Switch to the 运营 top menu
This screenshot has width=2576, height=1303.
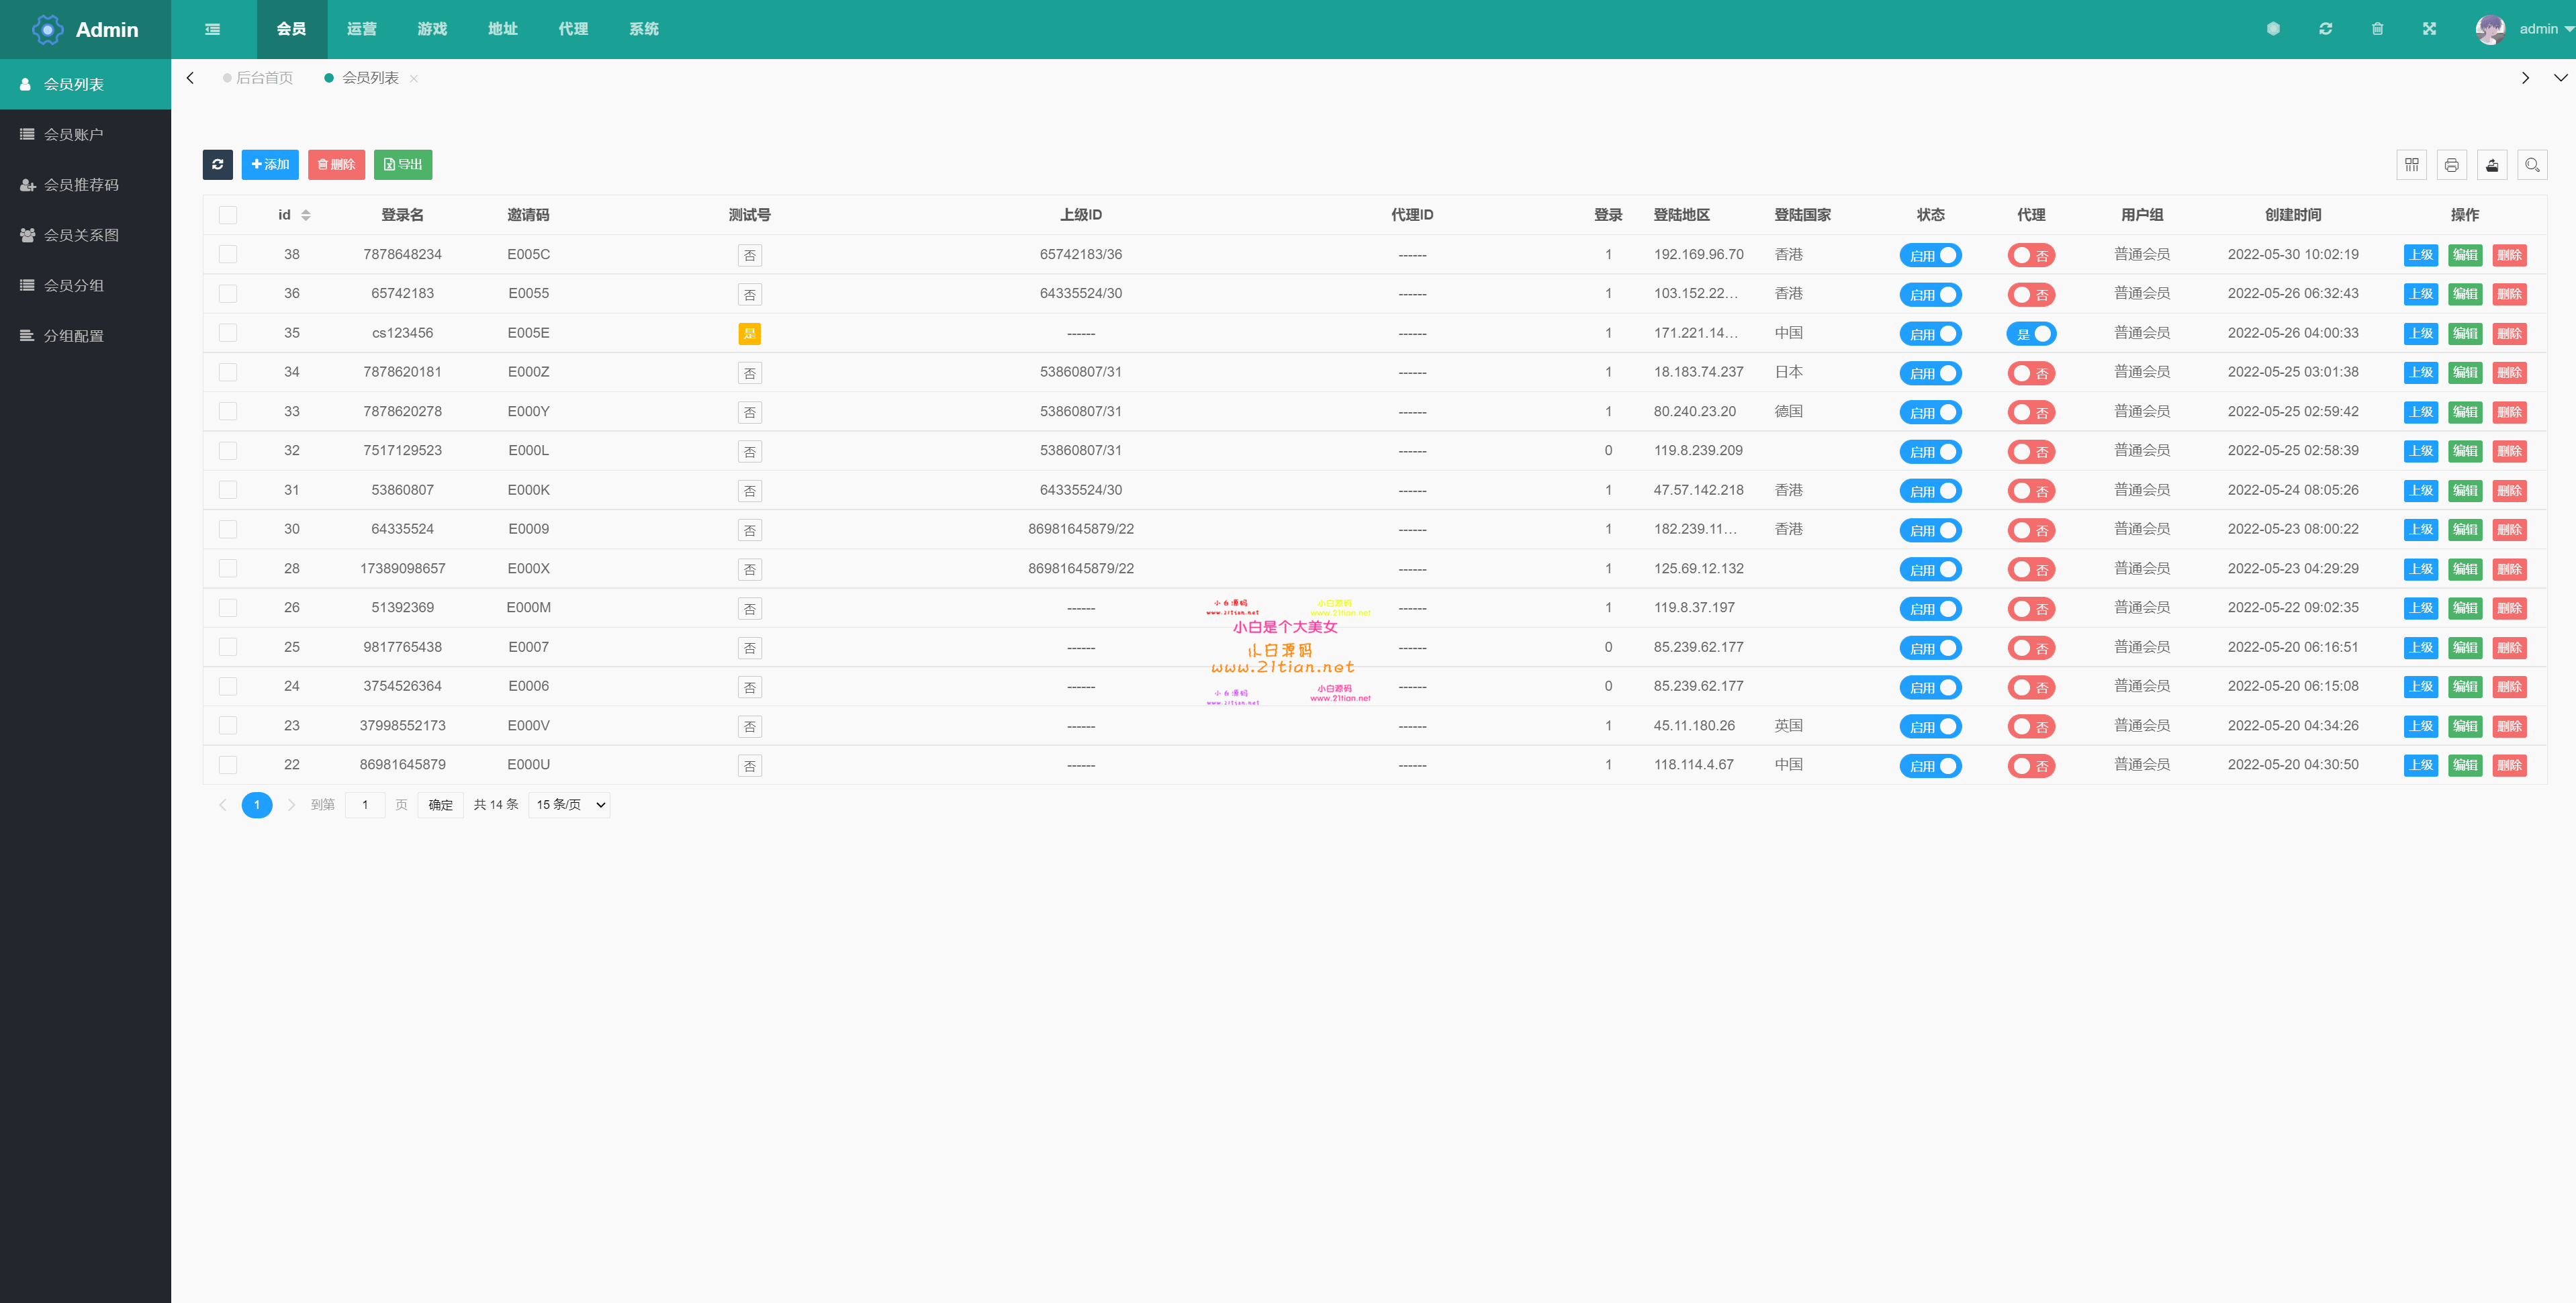(x=362, y=29)
